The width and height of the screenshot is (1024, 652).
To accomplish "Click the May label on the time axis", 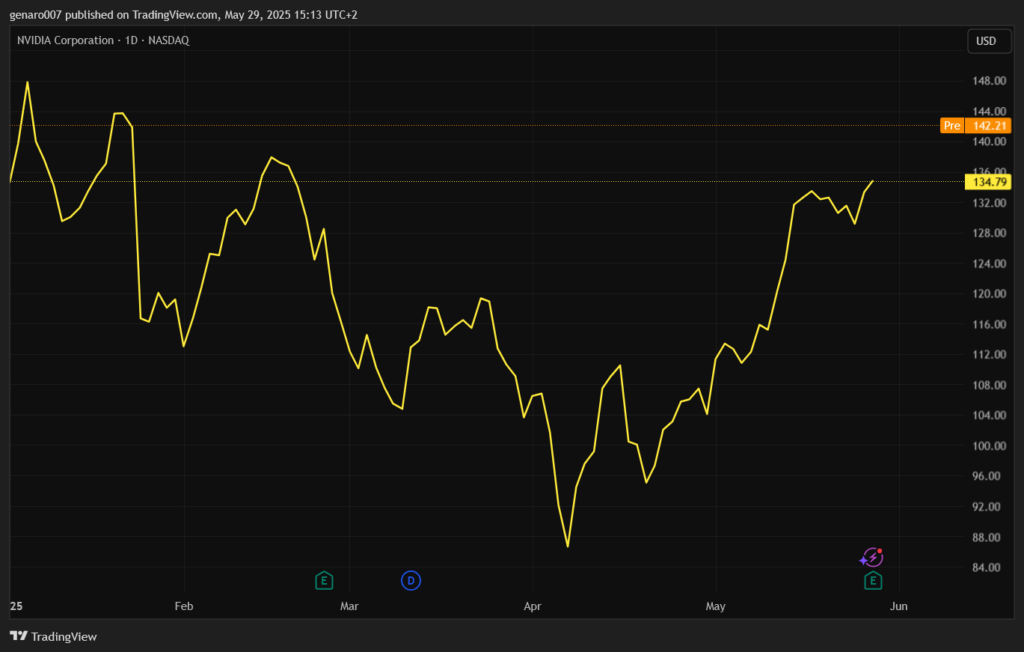I will (715, 606).
